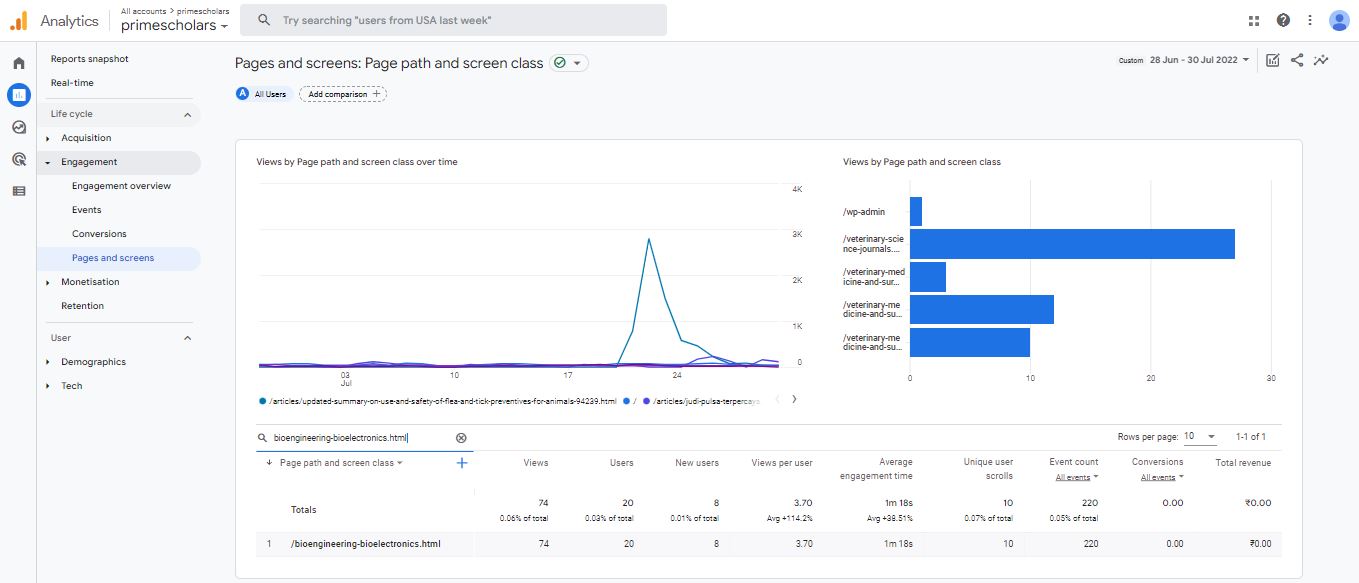Open the Rows per page dropdown
This screenshot has height=583, width=1359.
click(1199, 437)
